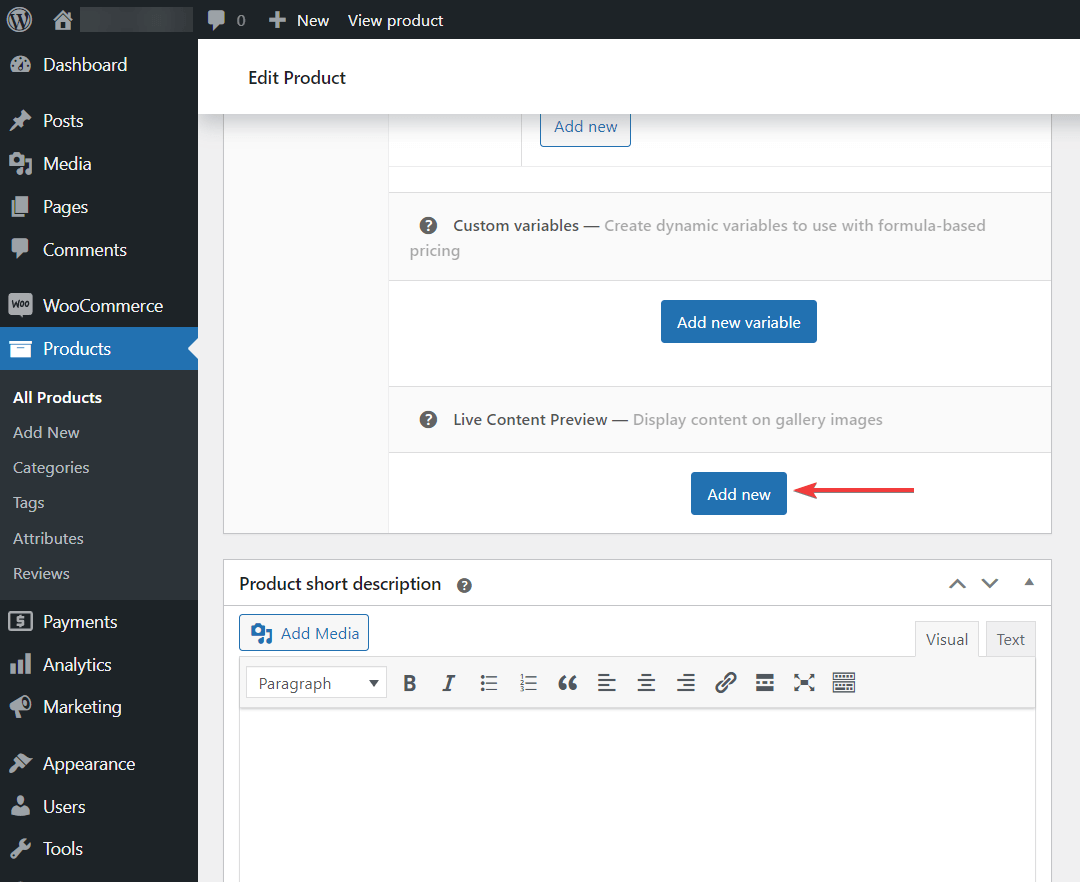The width and height of the screenshot is (1080, 882).
Task: Click the outlined Add new button
Action: 585,127
